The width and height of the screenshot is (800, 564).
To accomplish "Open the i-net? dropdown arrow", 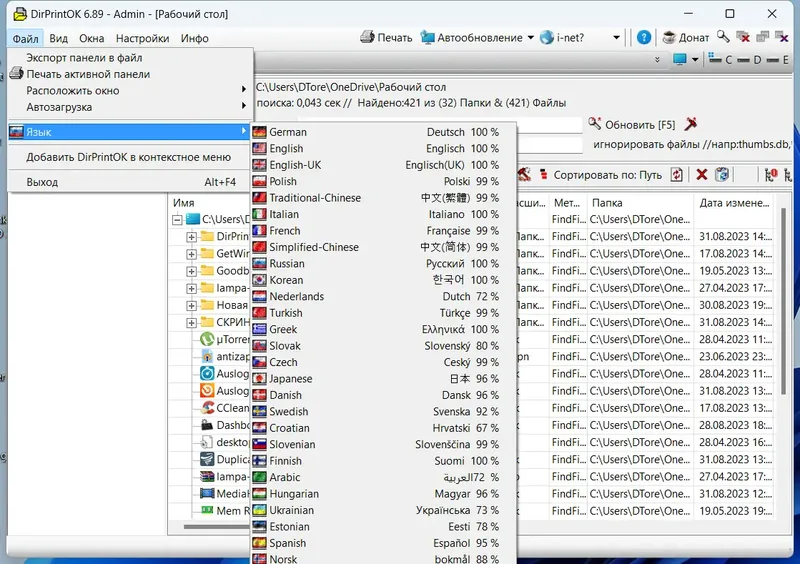I will click(x=616, y=38).
